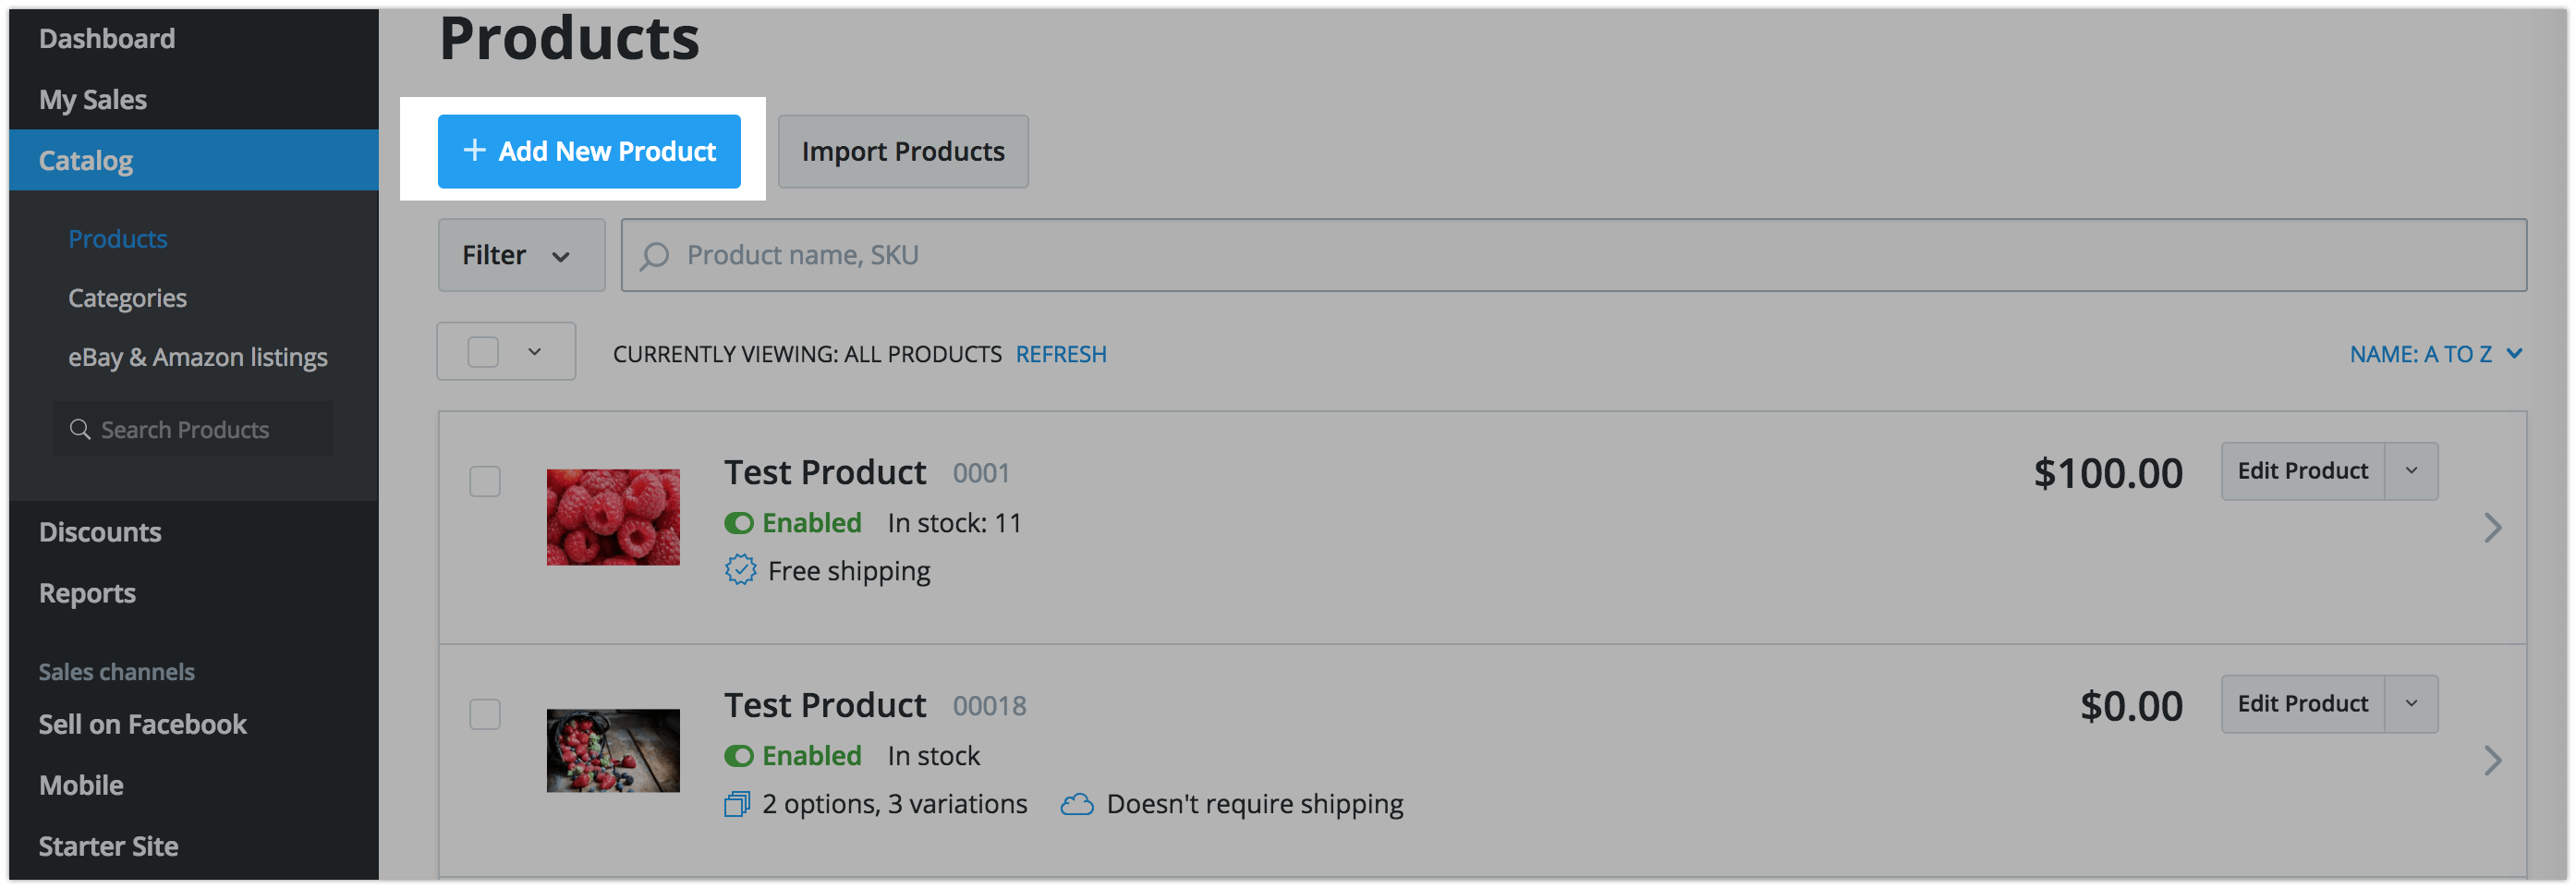Tick the select-all products checkbox
The width and height of the screenshot is (2576, 889).
pos(483,352)
